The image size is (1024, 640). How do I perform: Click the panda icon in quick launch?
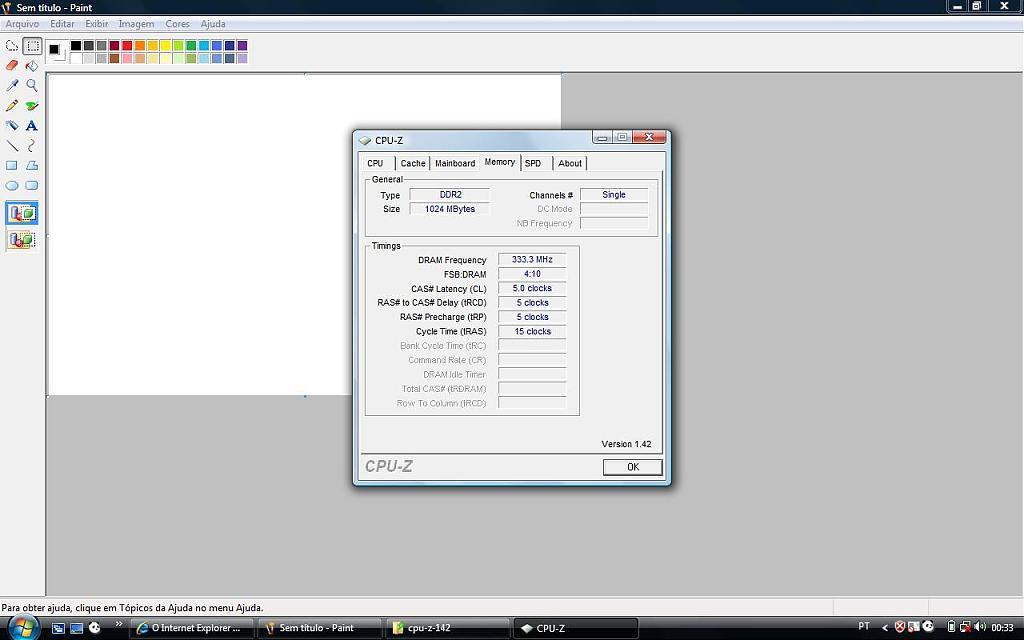tap(95, 628)
